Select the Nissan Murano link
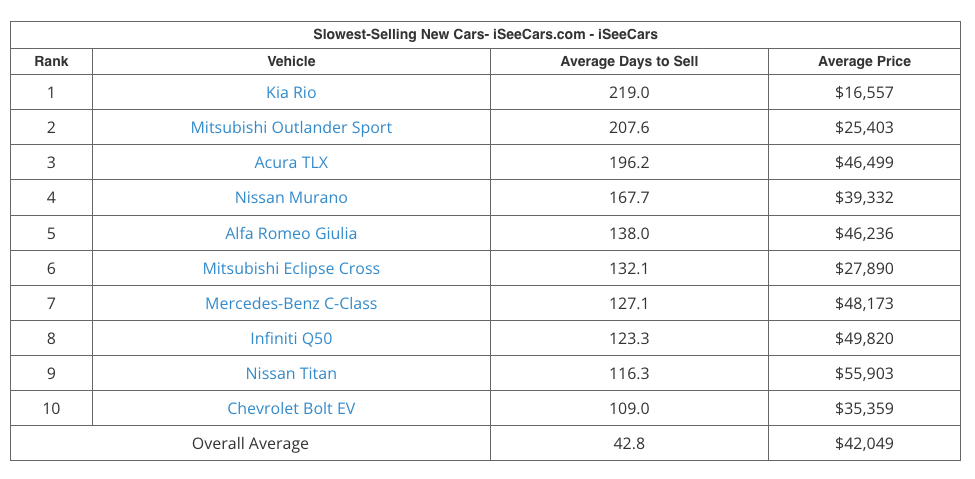This screenshot has width=975, height=479. (291, 197)
